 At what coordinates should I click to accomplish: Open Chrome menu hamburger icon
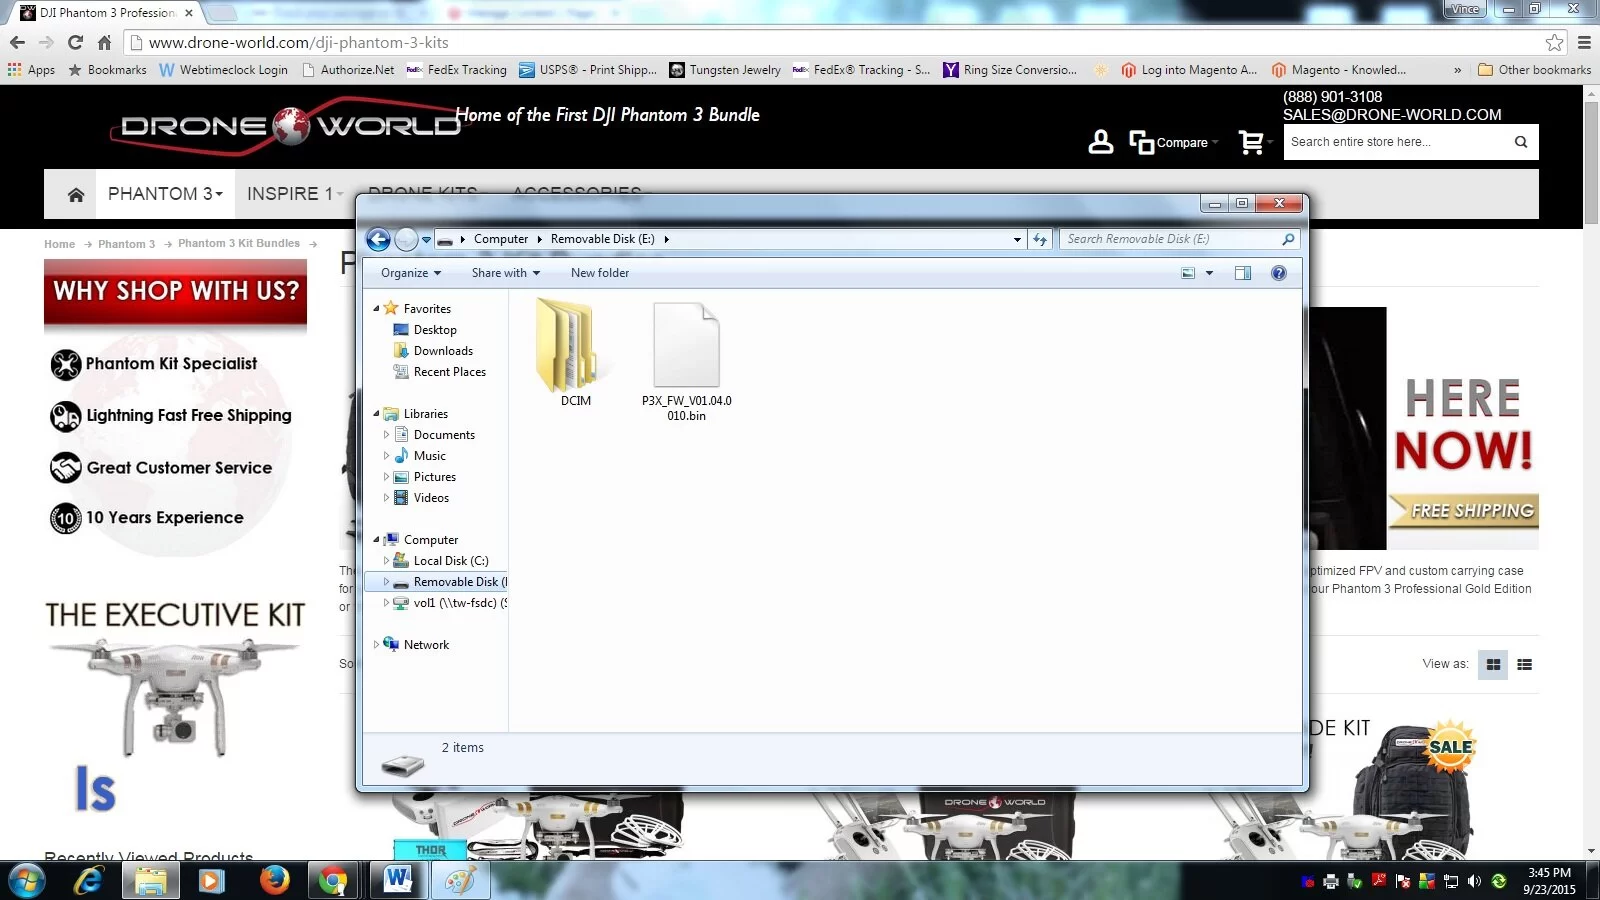pyautogui.click(x=1584, y=42)
